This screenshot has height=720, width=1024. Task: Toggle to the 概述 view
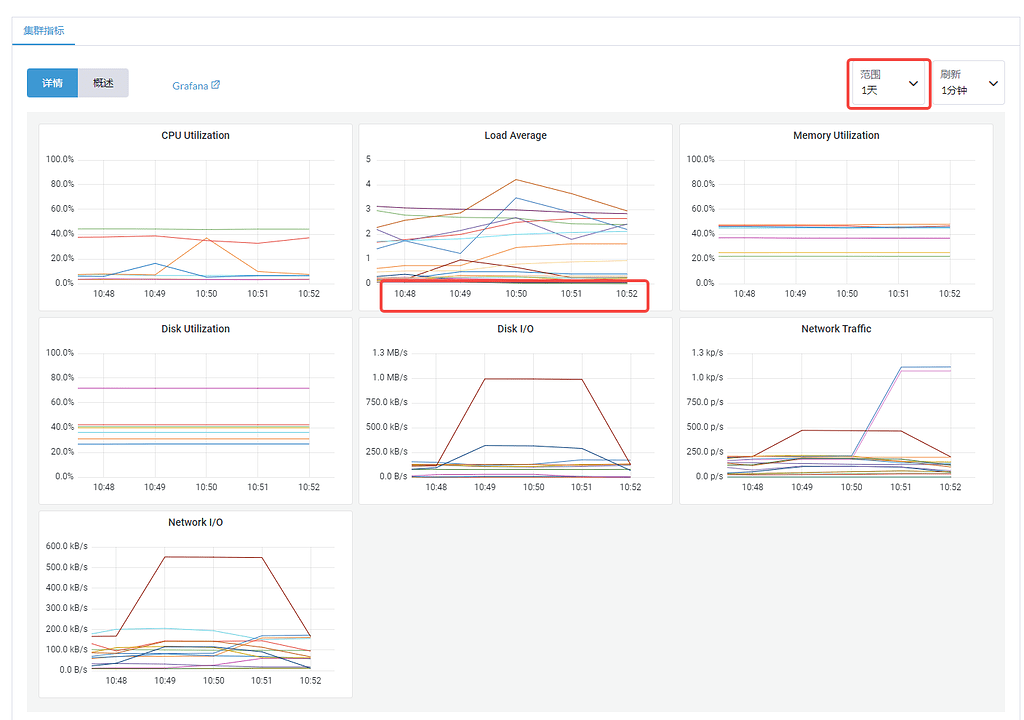pyautogui.click(x=104, y=83)
